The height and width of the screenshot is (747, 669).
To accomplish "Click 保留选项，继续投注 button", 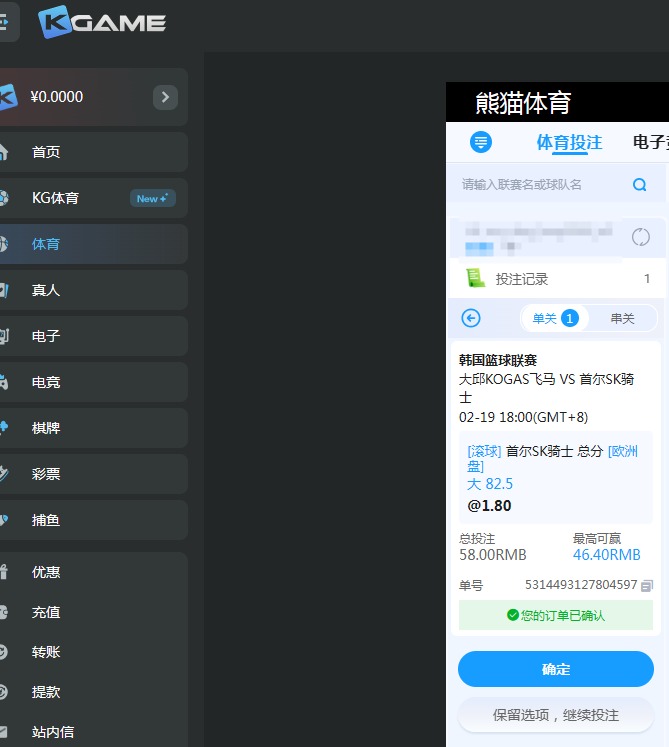I will (556, 715).
